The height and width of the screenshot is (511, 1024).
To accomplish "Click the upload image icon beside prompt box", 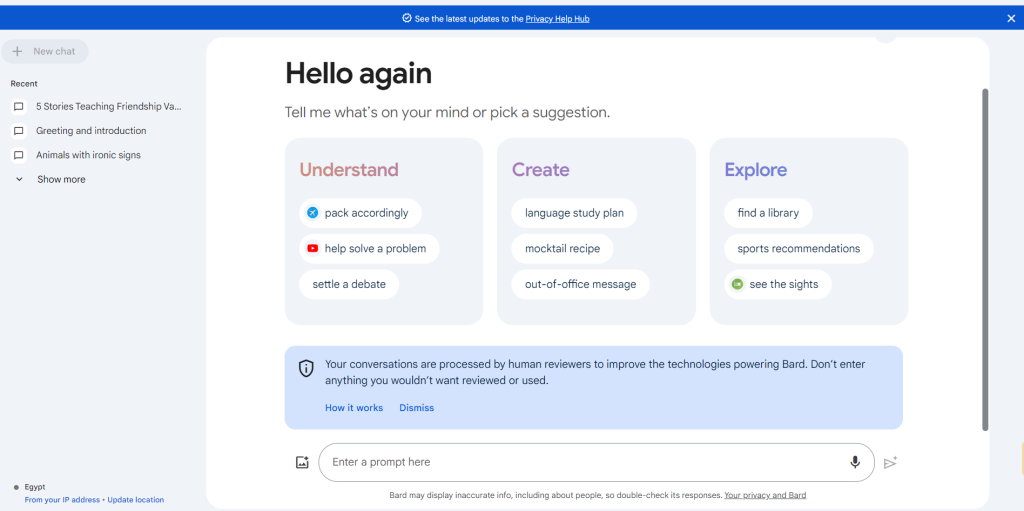I will (x=302, y=462).
